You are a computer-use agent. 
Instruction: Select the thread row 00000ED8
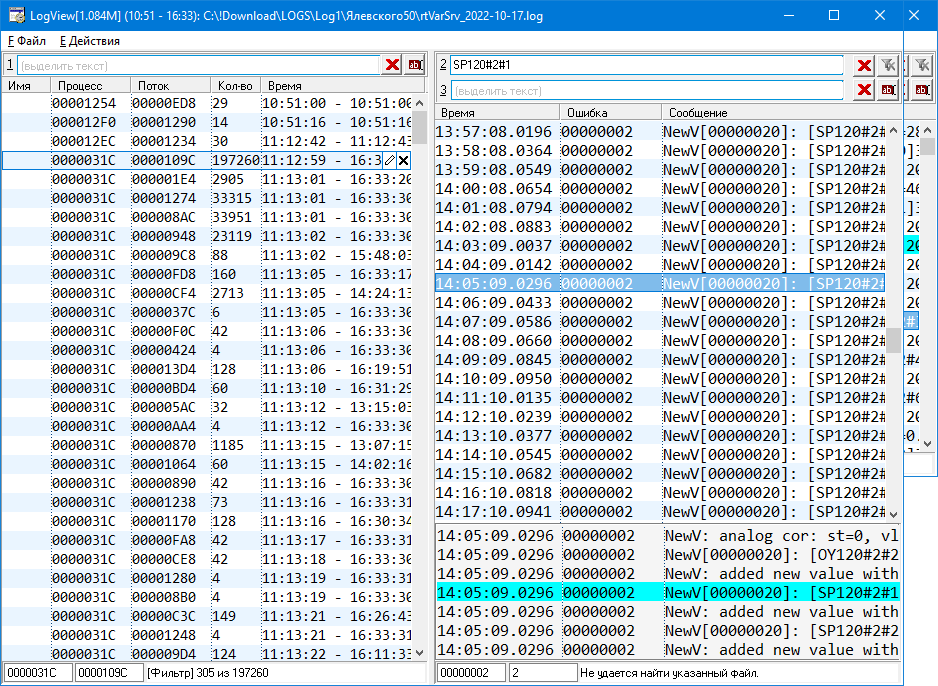tap(207, 103)
